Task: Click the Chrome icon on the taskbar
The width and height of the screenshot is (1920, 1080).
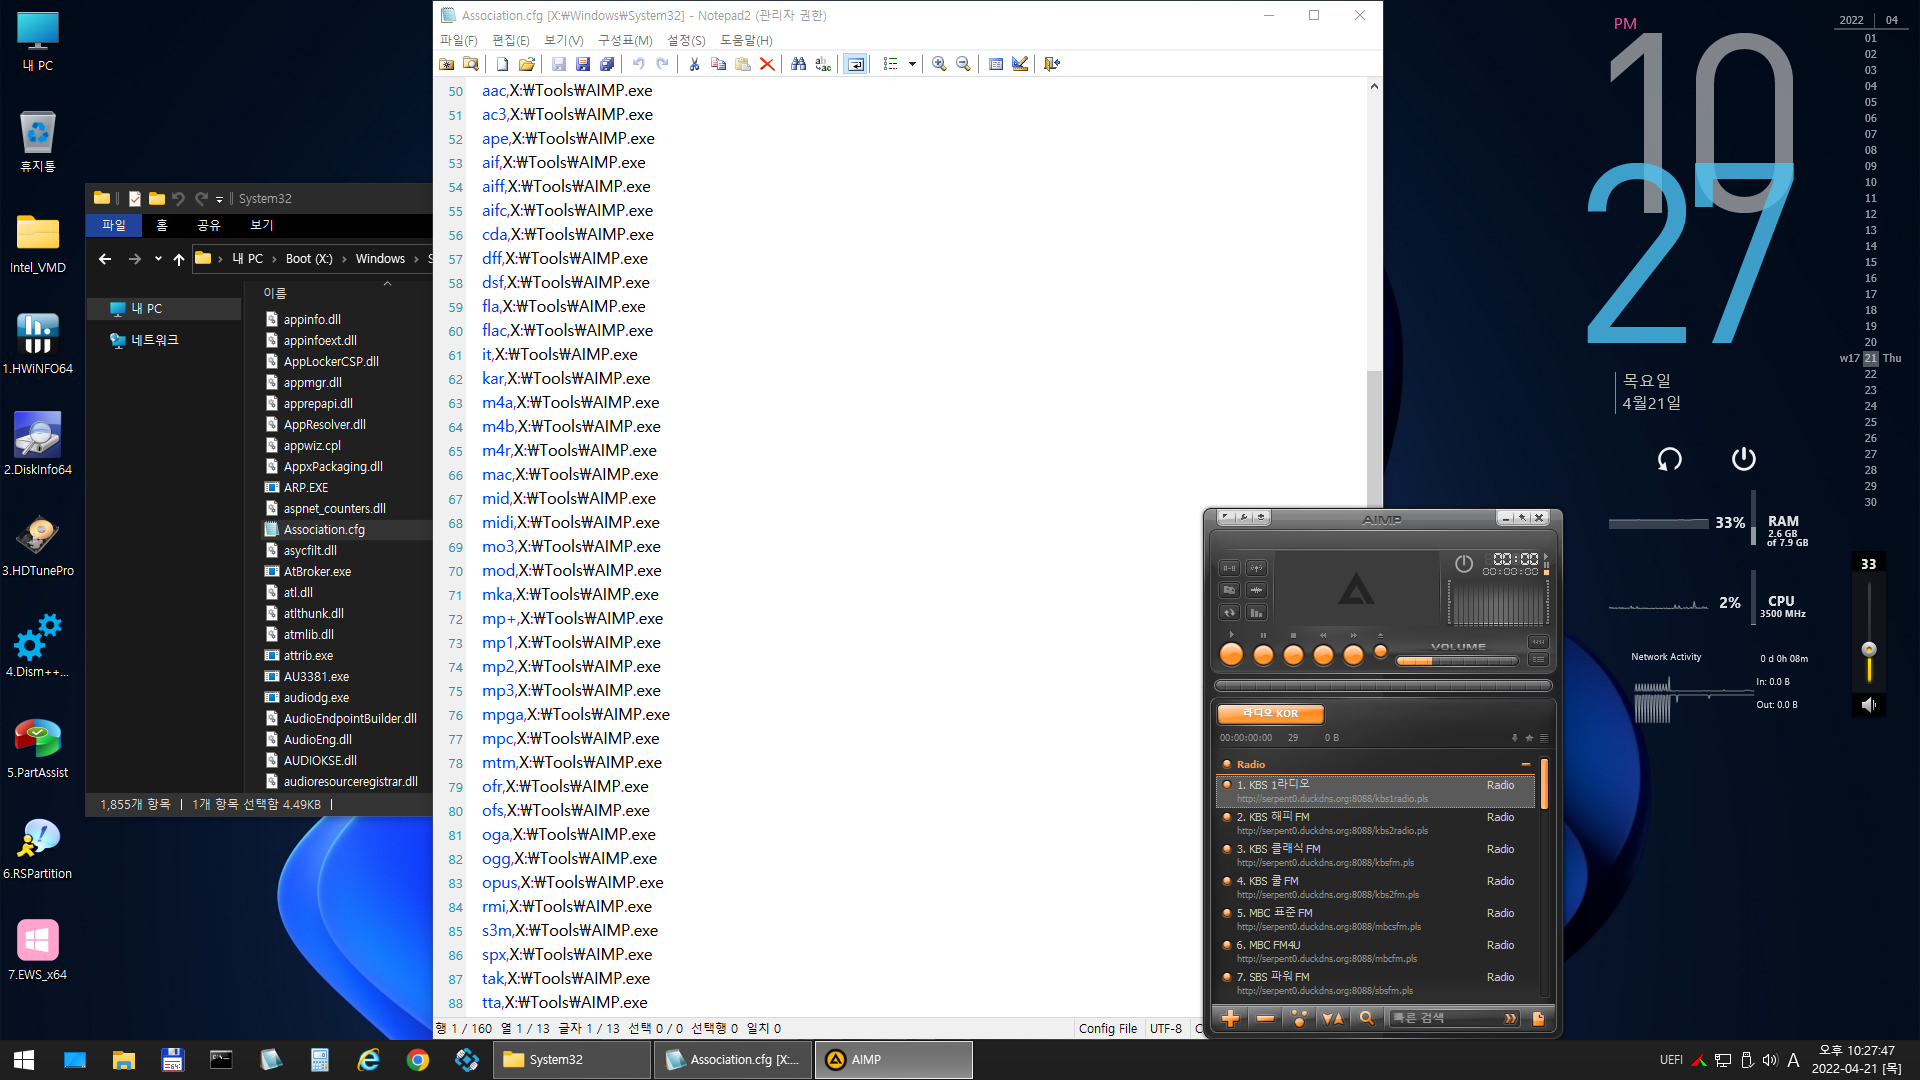Action: pyautogui.click(x=418, y=1060)
